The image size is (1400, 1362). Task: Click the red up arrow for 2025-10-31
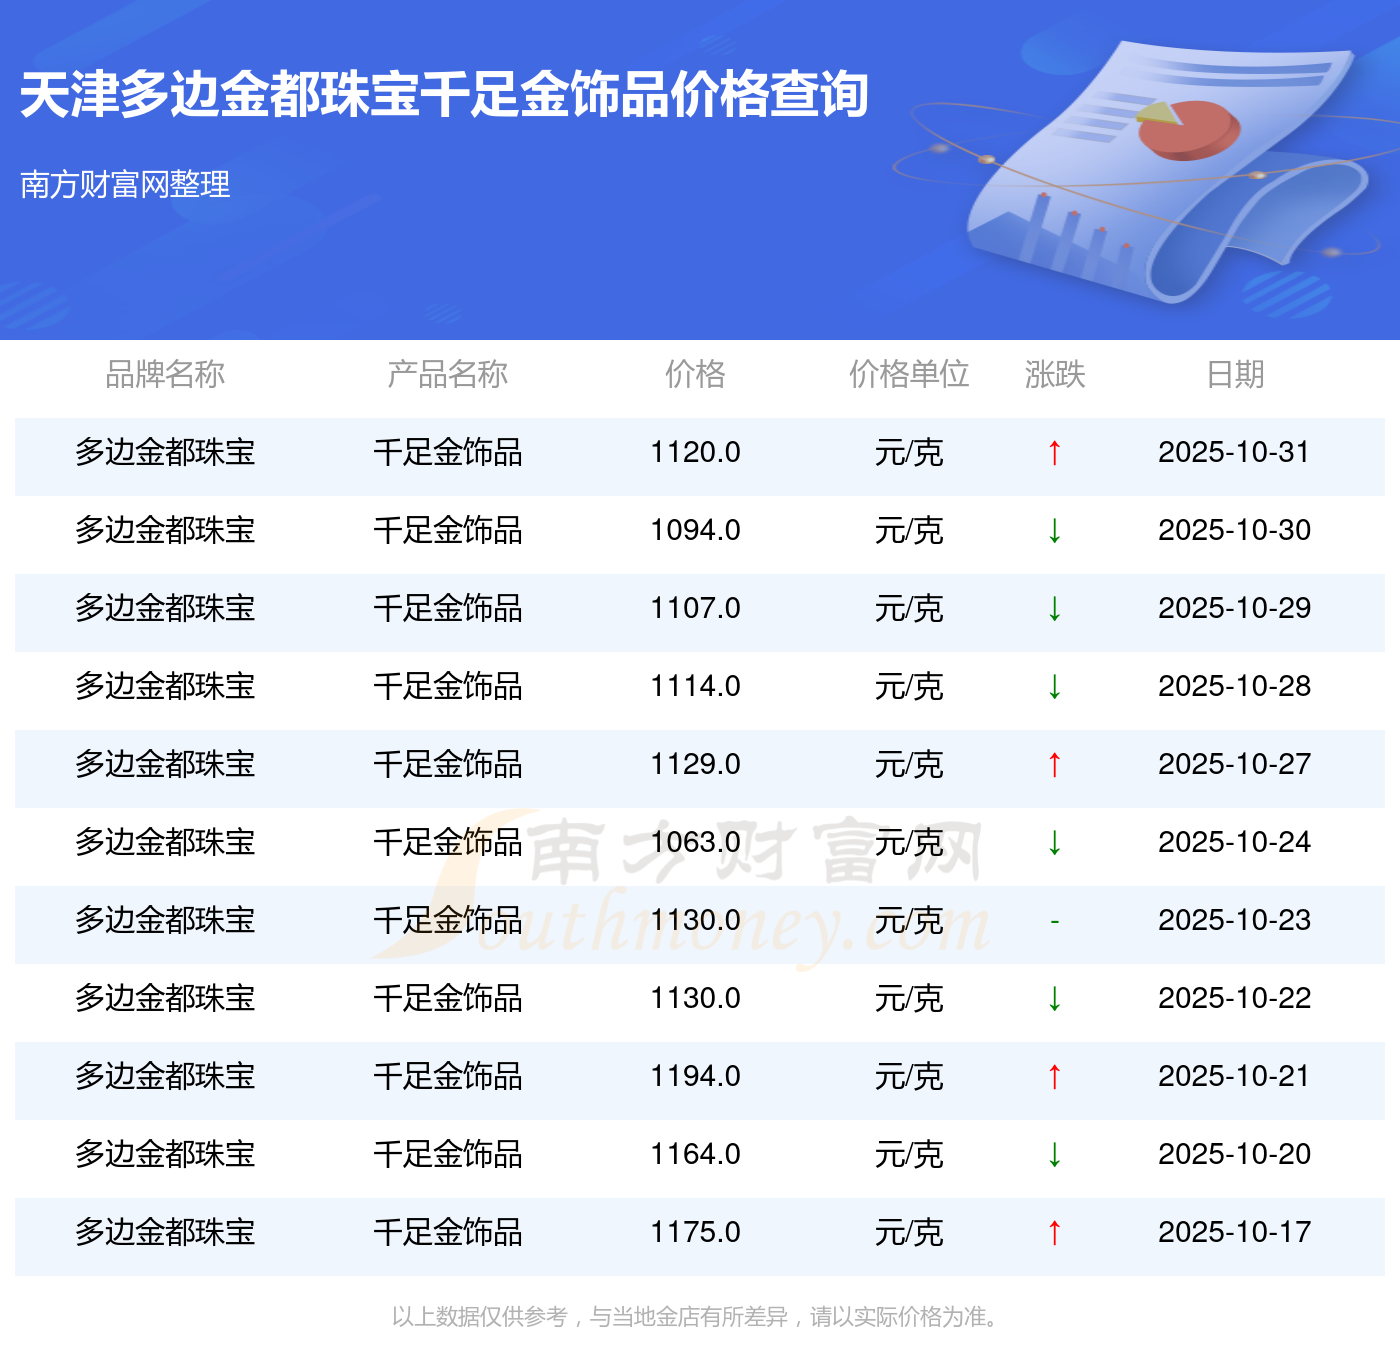coord(1054,453)
